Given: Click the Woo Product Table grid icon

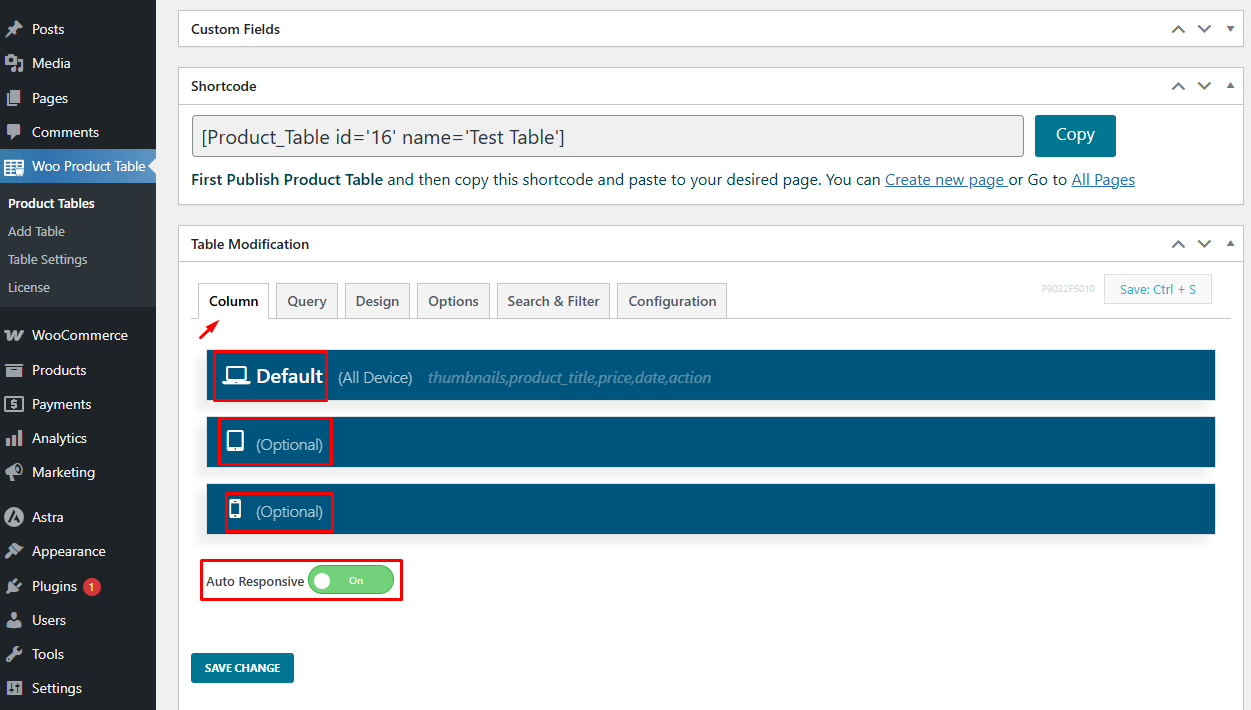Looking at the screenshot, I should [14, 166].
